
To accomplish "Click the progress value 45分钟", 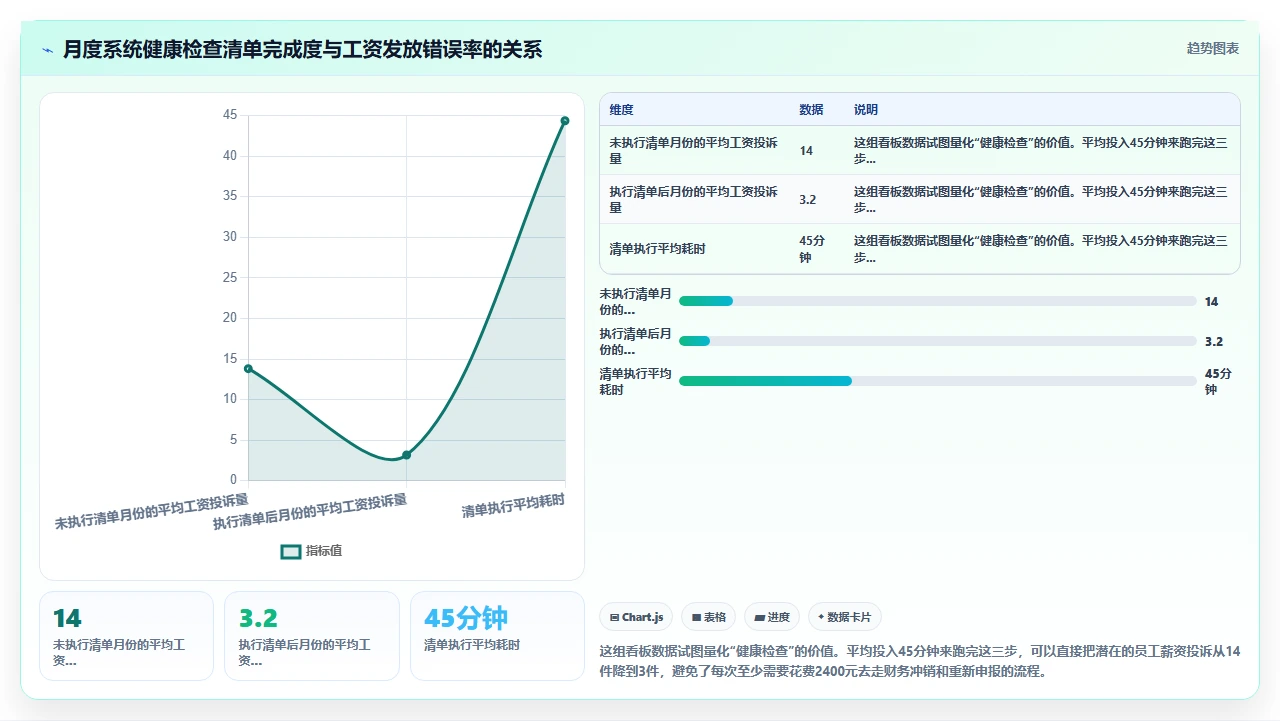I will coord(1218,381).
